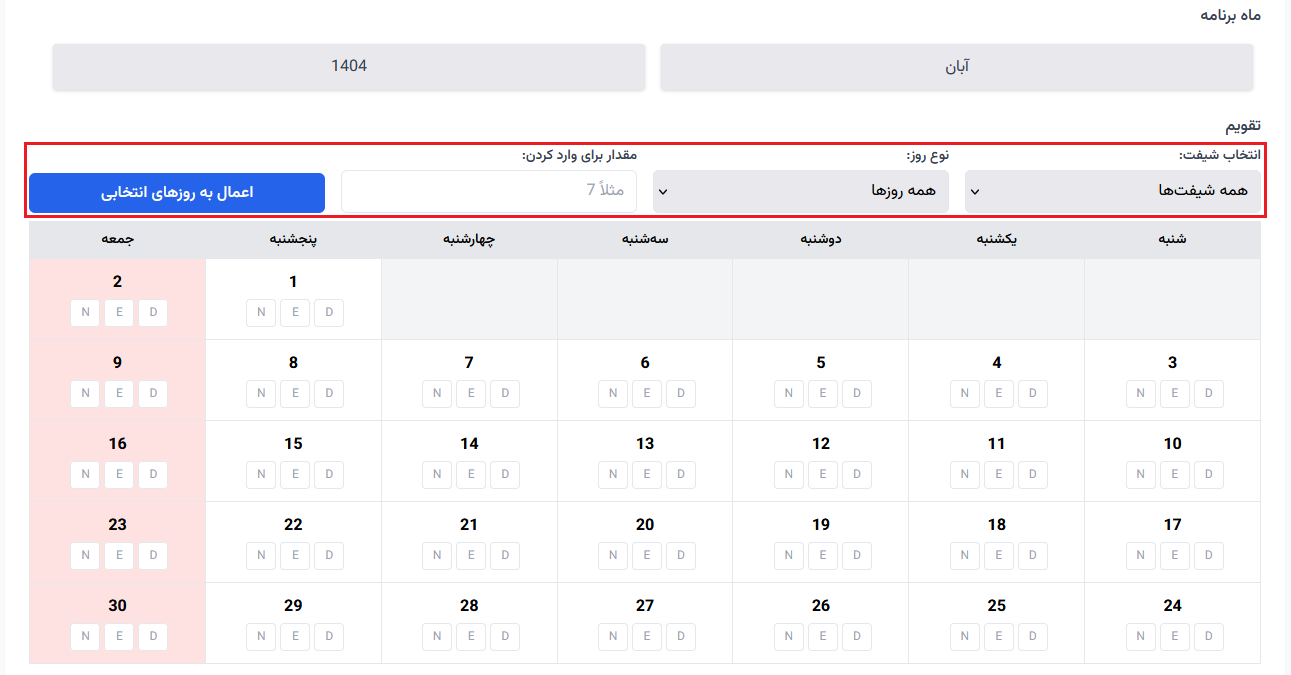Activate the D shift on day 3
The height and width of the screenshot is (675, 1291).
tap(1209, 393)
